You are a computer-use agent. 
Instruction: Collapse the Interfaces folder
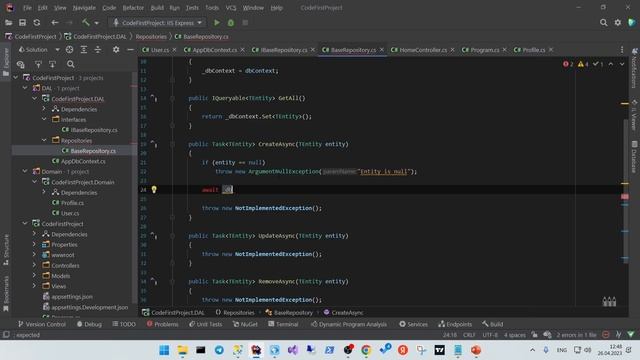click(44, 119)
